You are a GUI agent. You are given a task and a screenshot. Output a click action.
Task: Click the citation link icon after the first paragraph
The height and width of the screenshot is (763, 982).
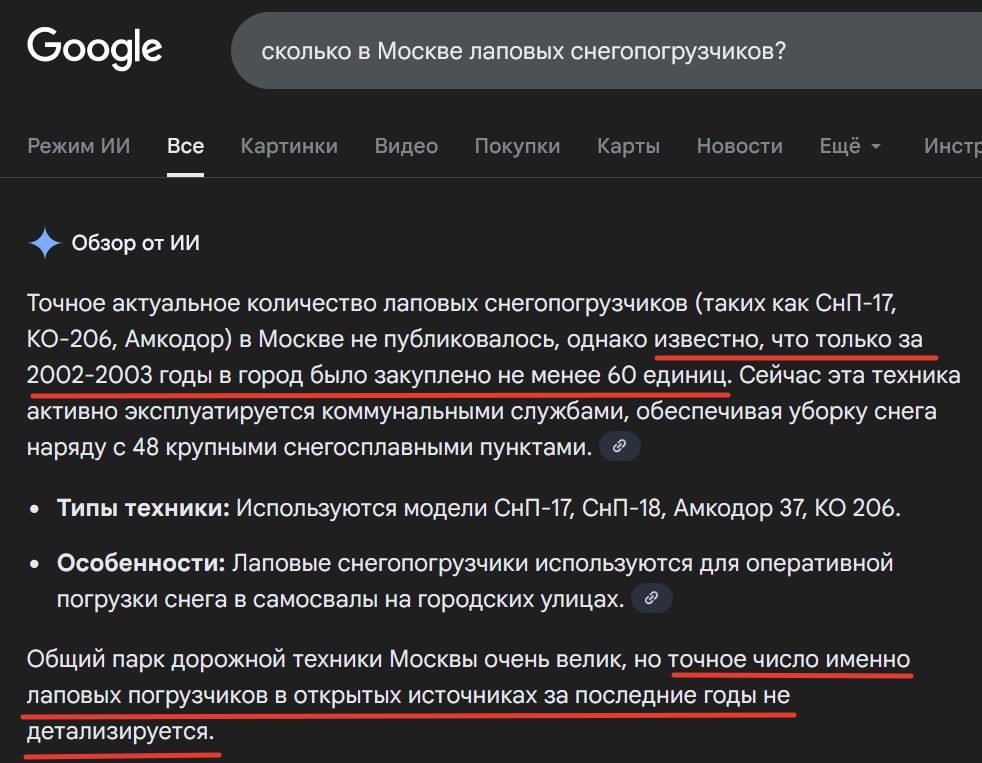pyautogui.click(x=620, y=446)
